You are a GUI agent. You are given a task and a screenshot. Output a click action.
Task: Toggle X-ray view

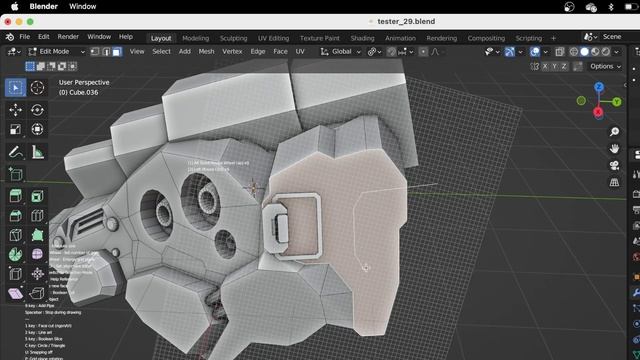560,52
